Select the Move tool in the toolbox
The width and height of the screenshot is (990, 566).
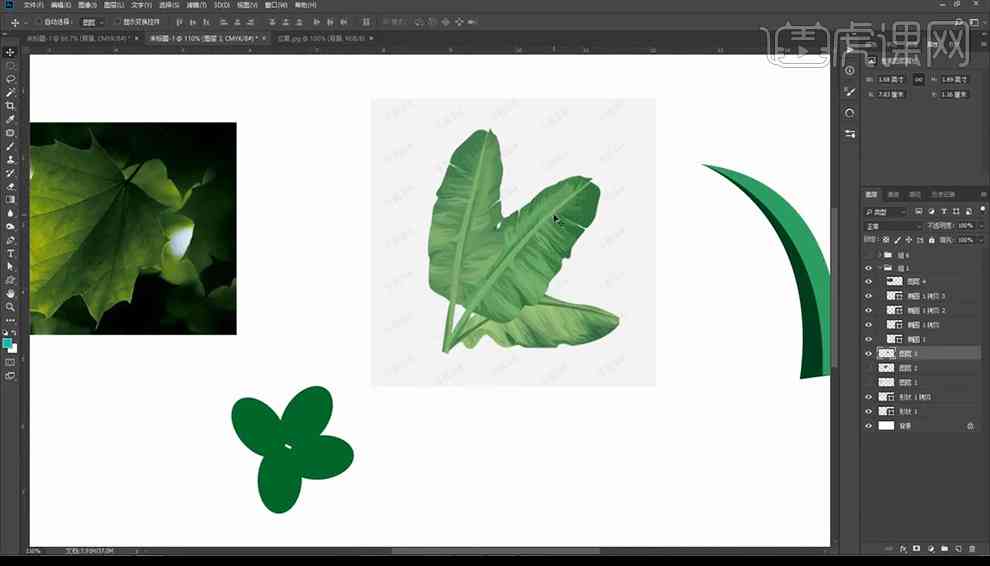click(x=10, y=52)
